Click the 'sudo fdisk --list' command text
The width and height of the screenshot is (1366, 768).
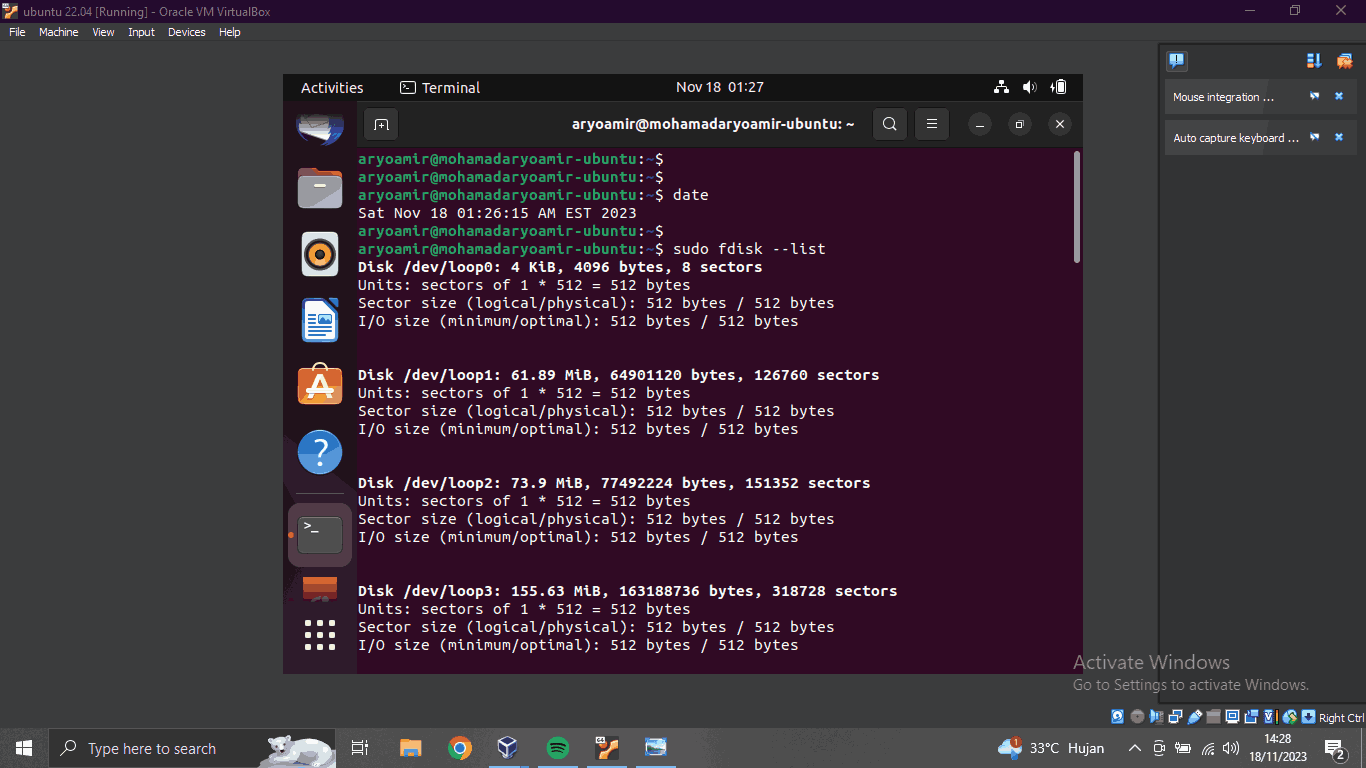749,249
